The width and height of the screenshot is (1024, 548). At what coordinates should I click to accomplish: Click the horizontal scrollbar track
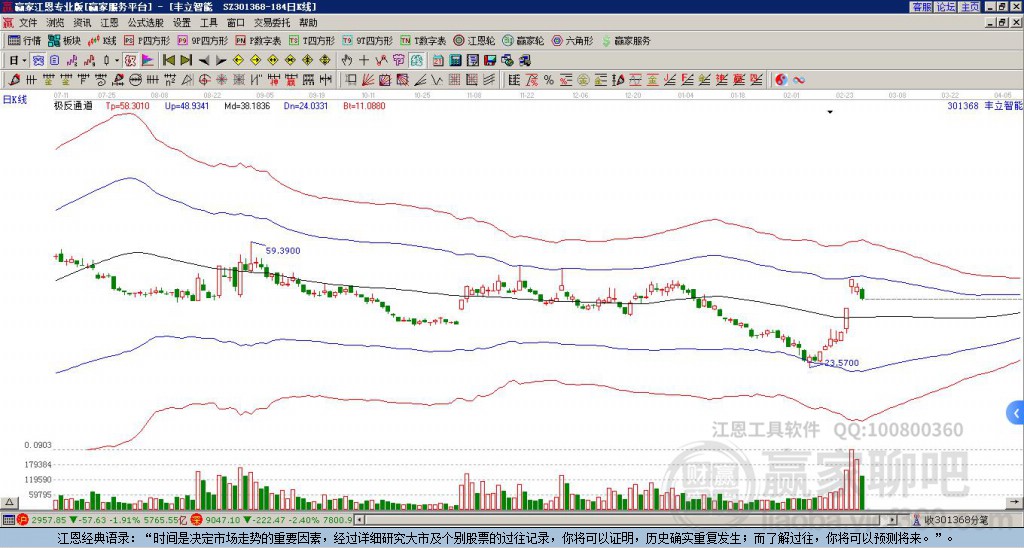click(x=627, y=520)
